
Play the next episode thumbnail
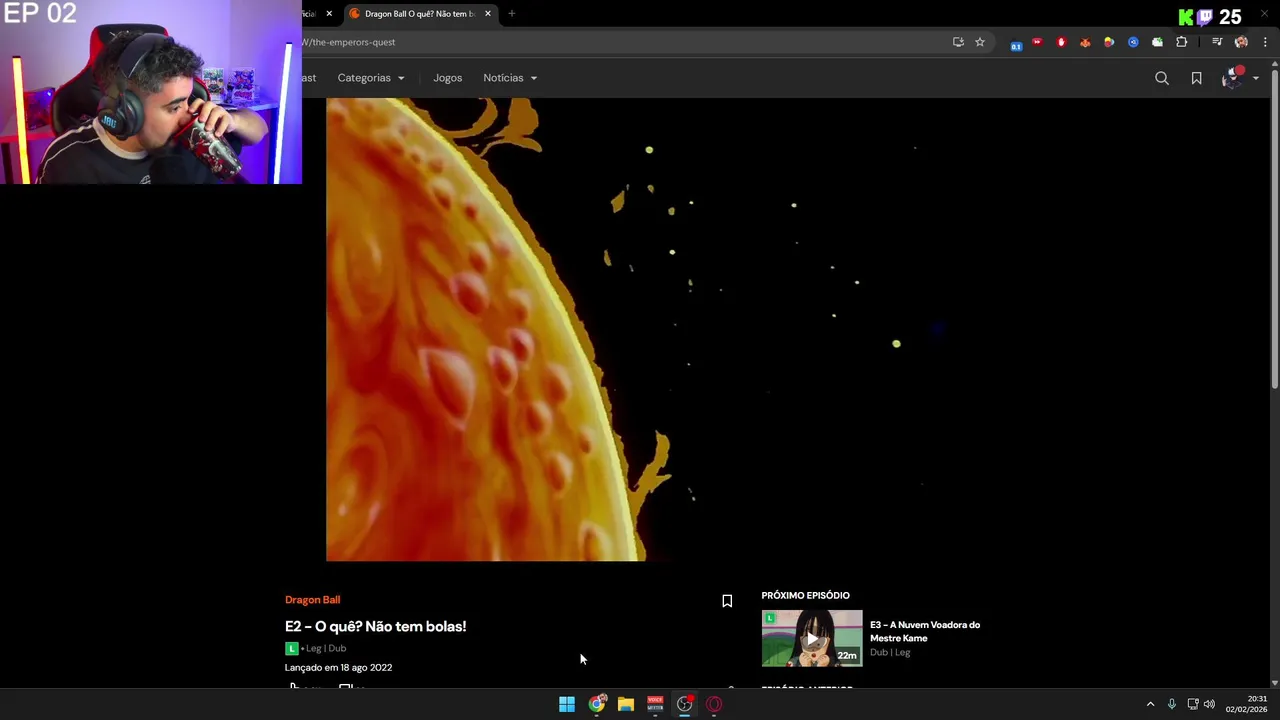[x=812, y=638]
